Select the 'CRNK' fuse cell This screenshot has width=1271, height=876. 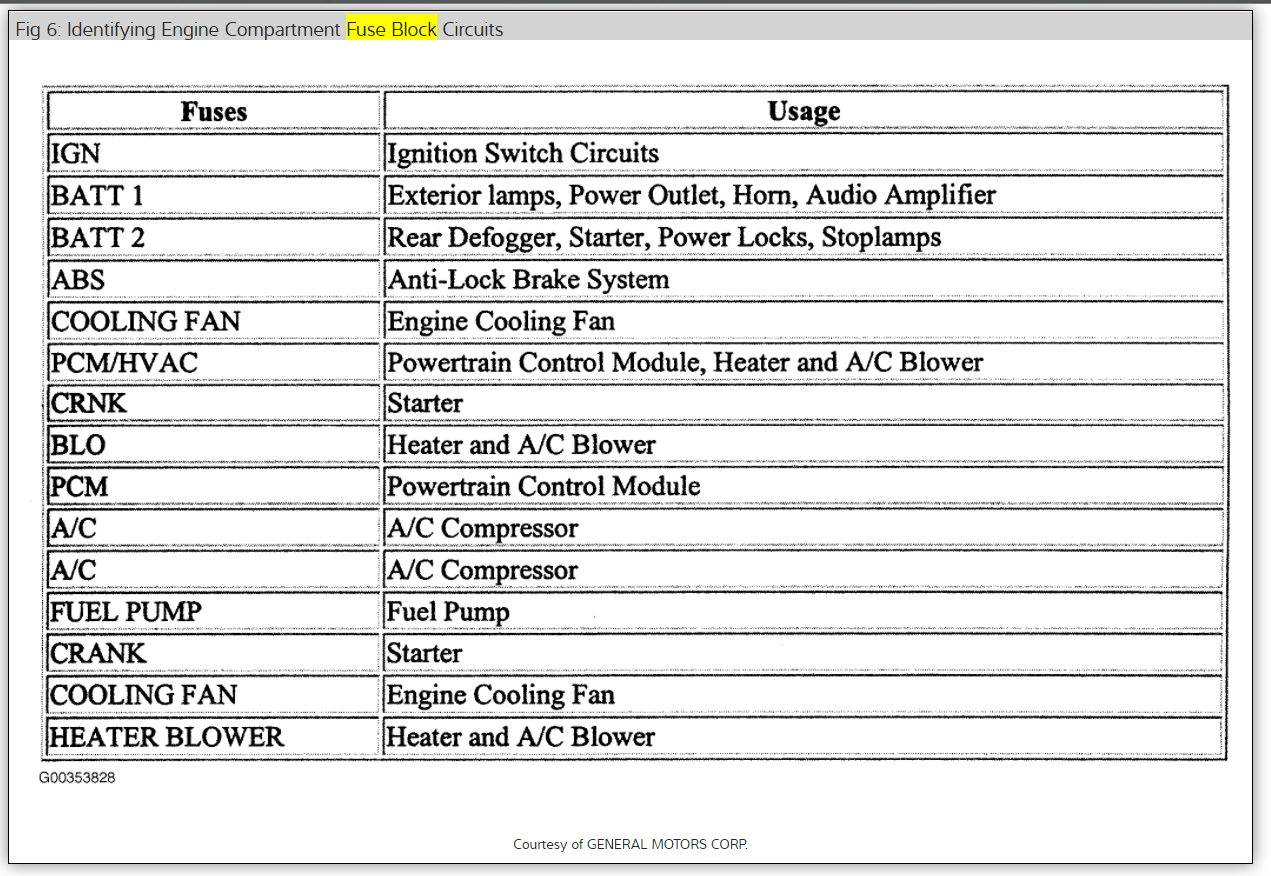point(213,403)
